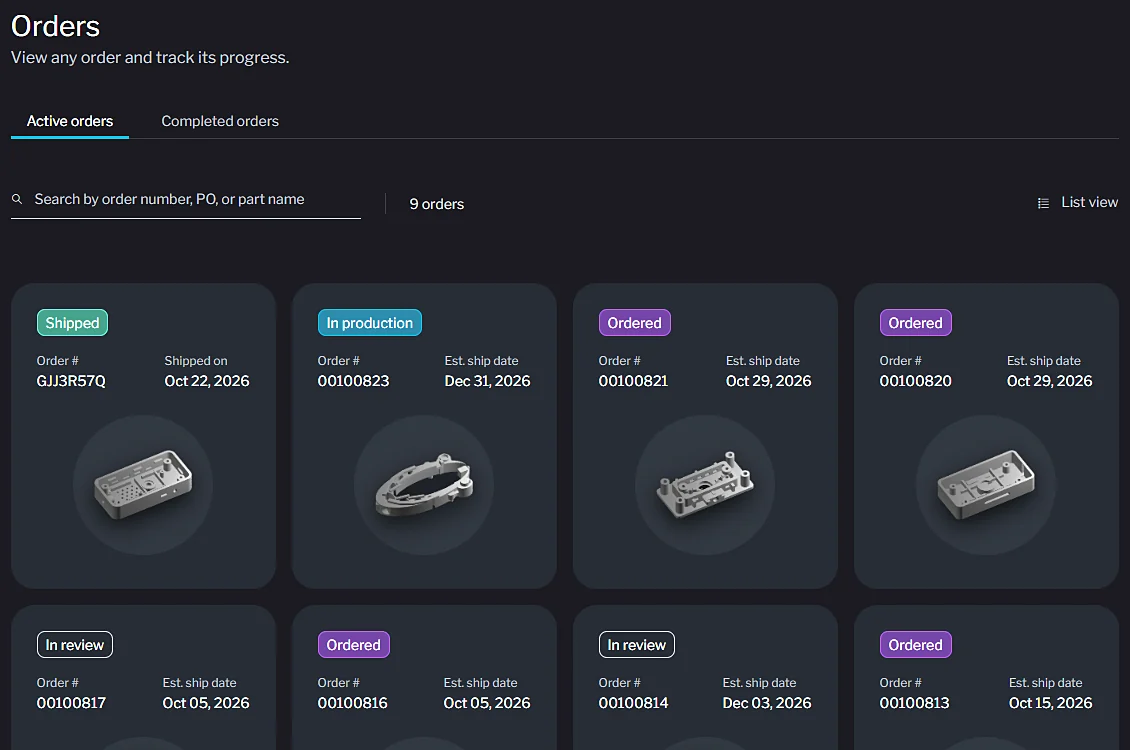1130x750 pixels.
Task: Click the Ordered badge on order 00100821
Action: (634, 323)
